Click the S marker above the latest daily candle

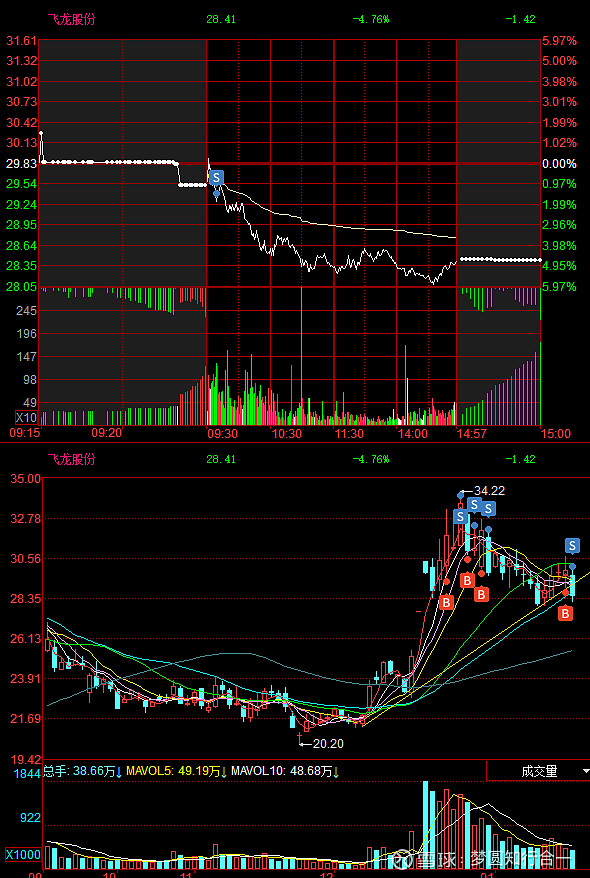pos(572,545)
